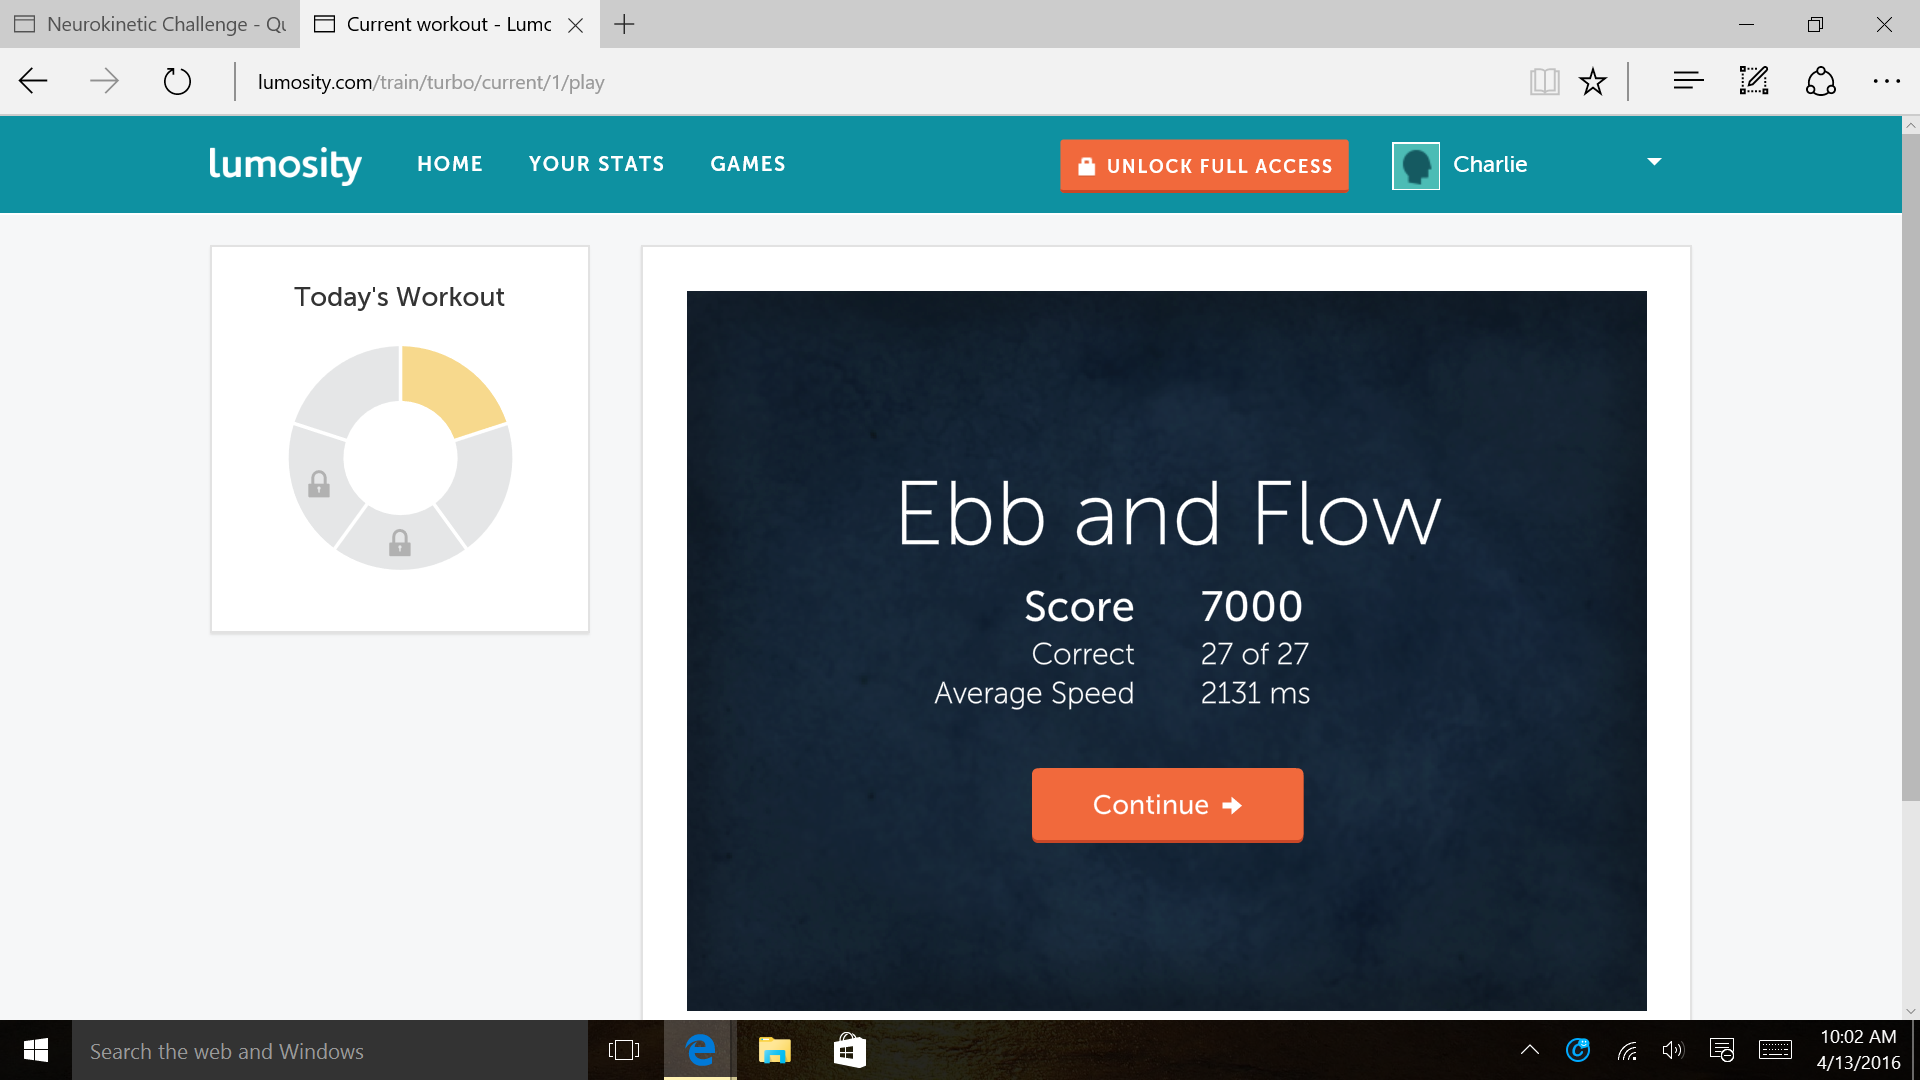
Task: Click the left locked workout segment icon
Action: pos(319,484)
